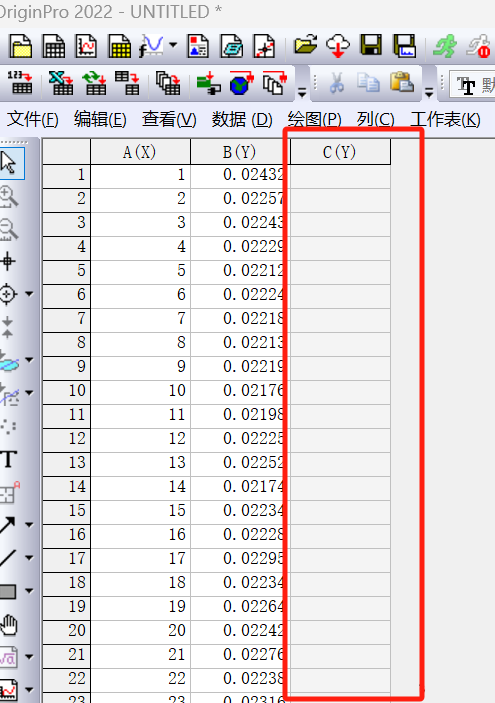The image size is (495, 703).
Task: Select the Zoom Out magnifier tool
Action: 9,229
